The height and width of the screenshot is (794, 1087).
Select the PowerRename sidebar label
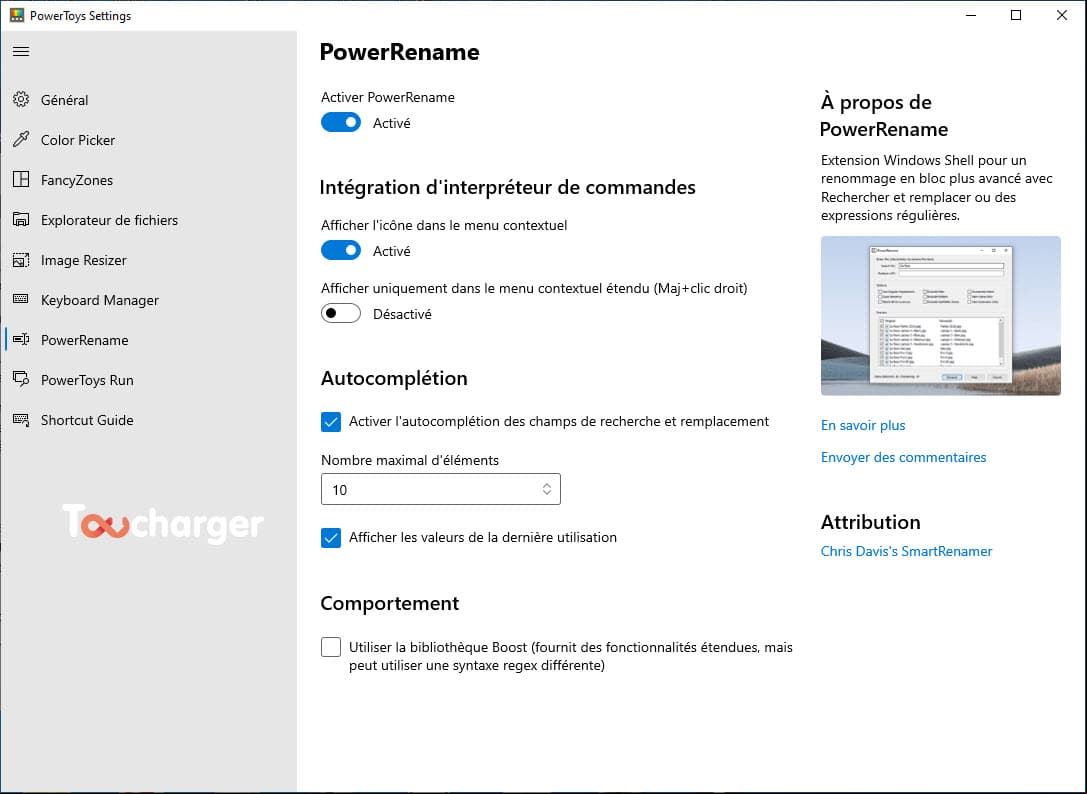(x=85, y=340)
